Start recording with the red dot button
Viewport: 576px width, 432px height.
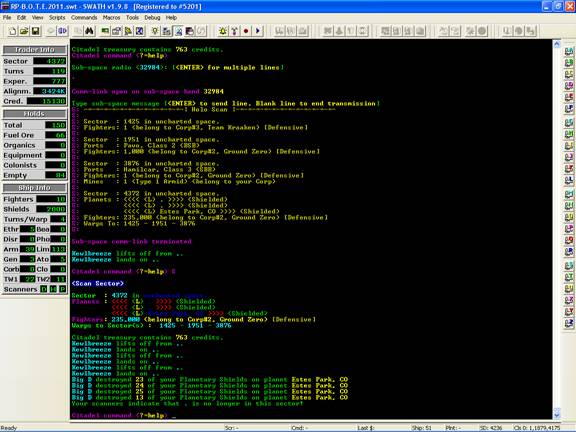(x=246, y=31)
